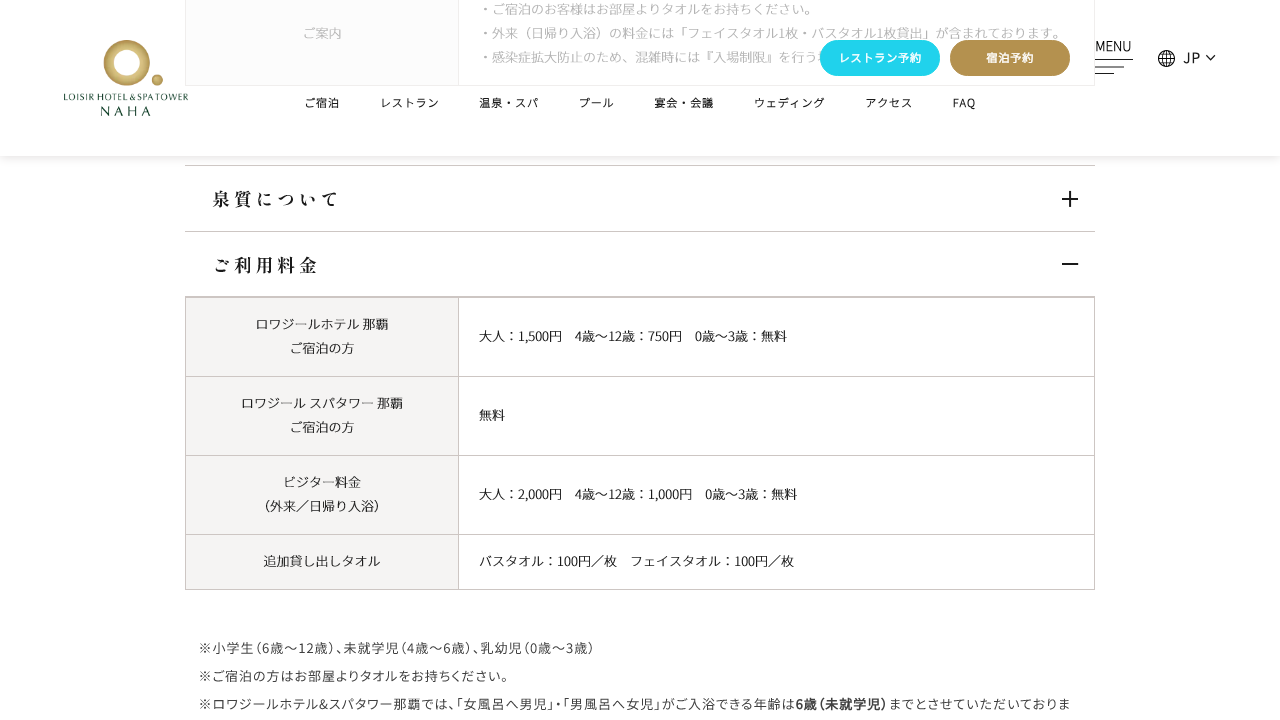The width and height of the screenshot is (1280, 720).
Task: Click the ロワジール スパタワー 那覇 row header
Action: pyautogui.click(x=322, y=416)
